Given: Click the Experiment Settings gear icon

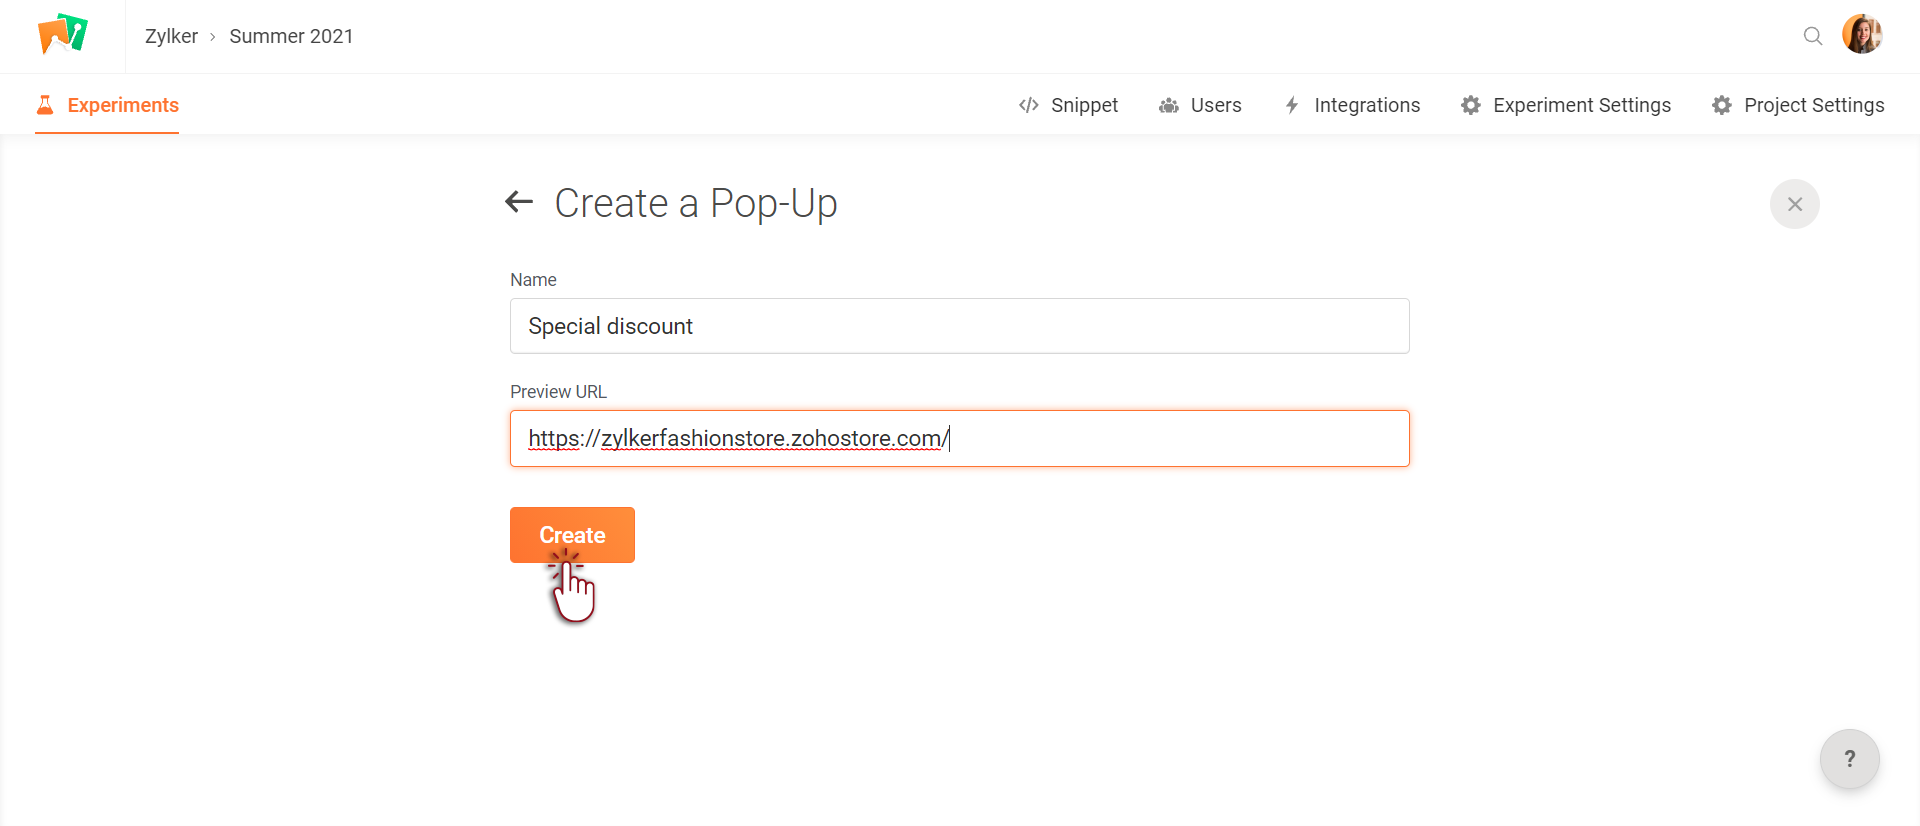Looking at the screenshot, I should [1470, 105].
